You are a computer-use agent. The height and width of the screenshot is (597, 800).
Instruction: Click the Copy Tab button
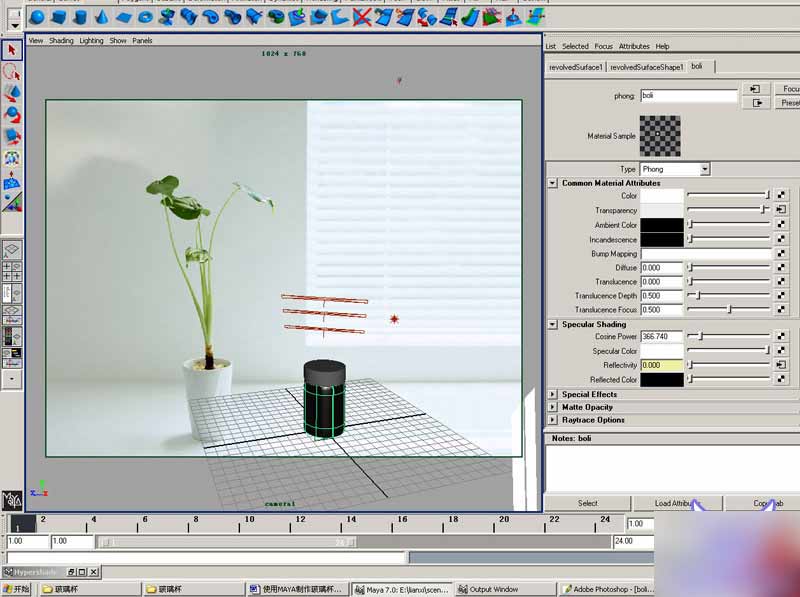[763, 503]
